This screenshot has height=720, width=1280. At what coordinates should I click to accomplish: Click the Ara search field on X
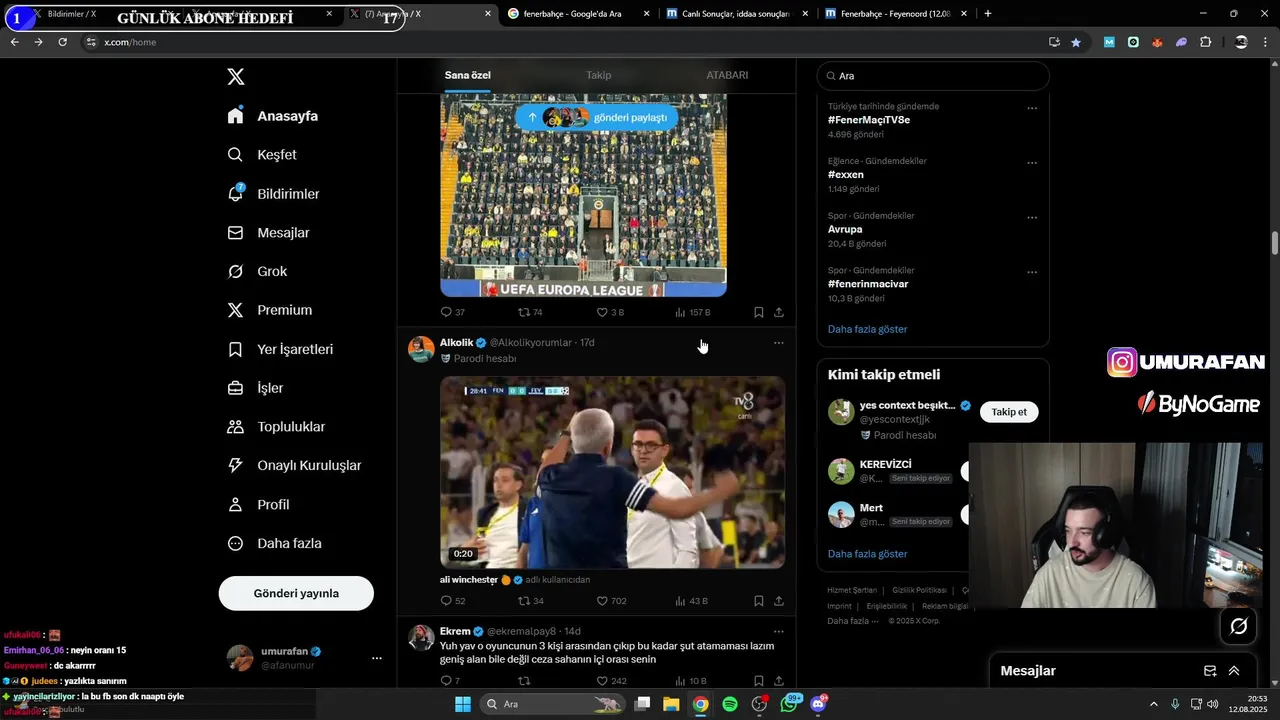click(x=933, y=76)
